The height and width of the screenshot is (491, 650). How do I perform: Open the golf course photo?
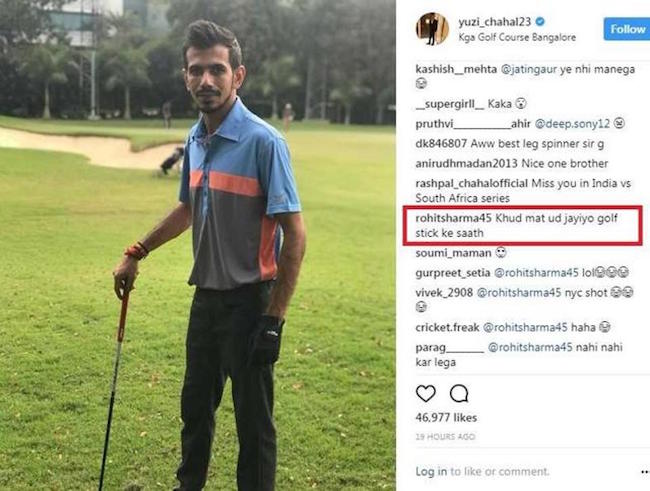[198, 246]
